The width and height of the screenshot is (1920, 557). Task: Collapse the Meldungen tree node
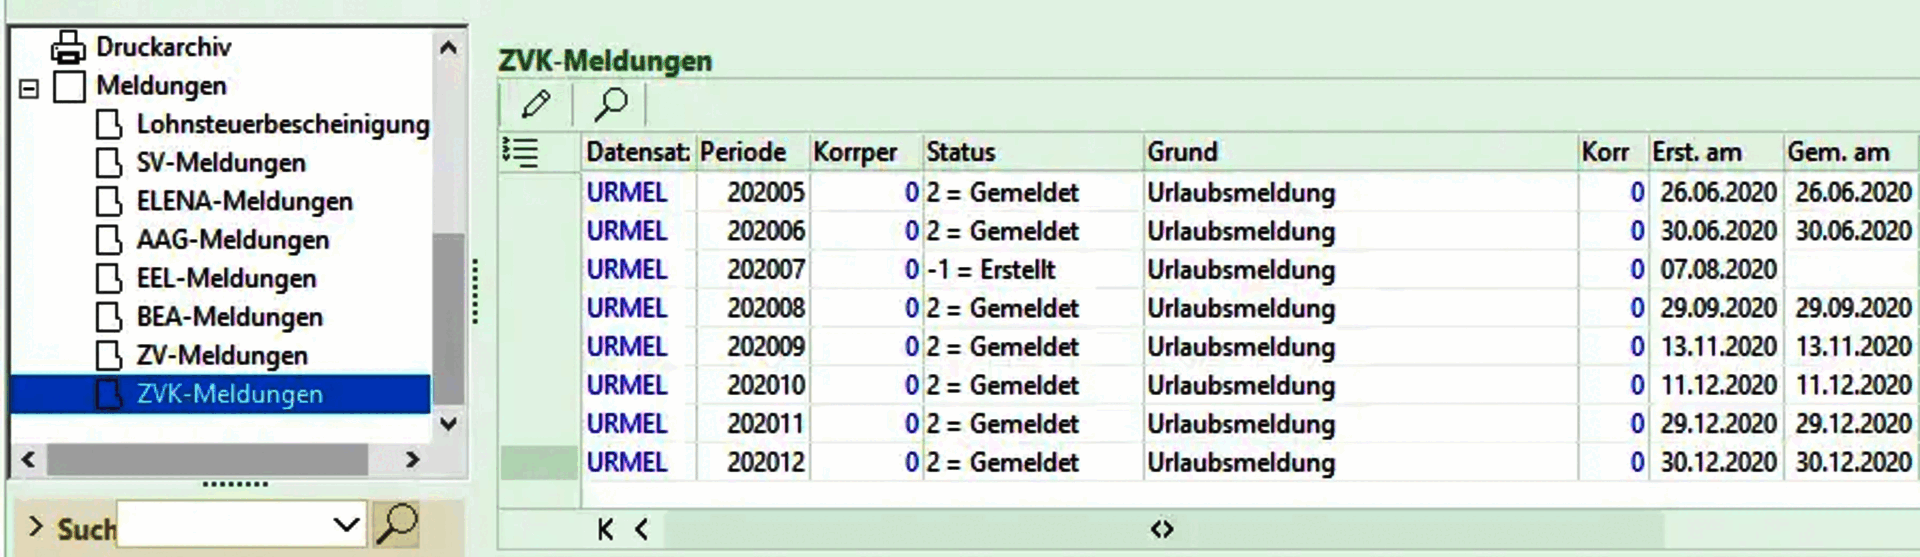pyautogui.click(x=29, y=89)
